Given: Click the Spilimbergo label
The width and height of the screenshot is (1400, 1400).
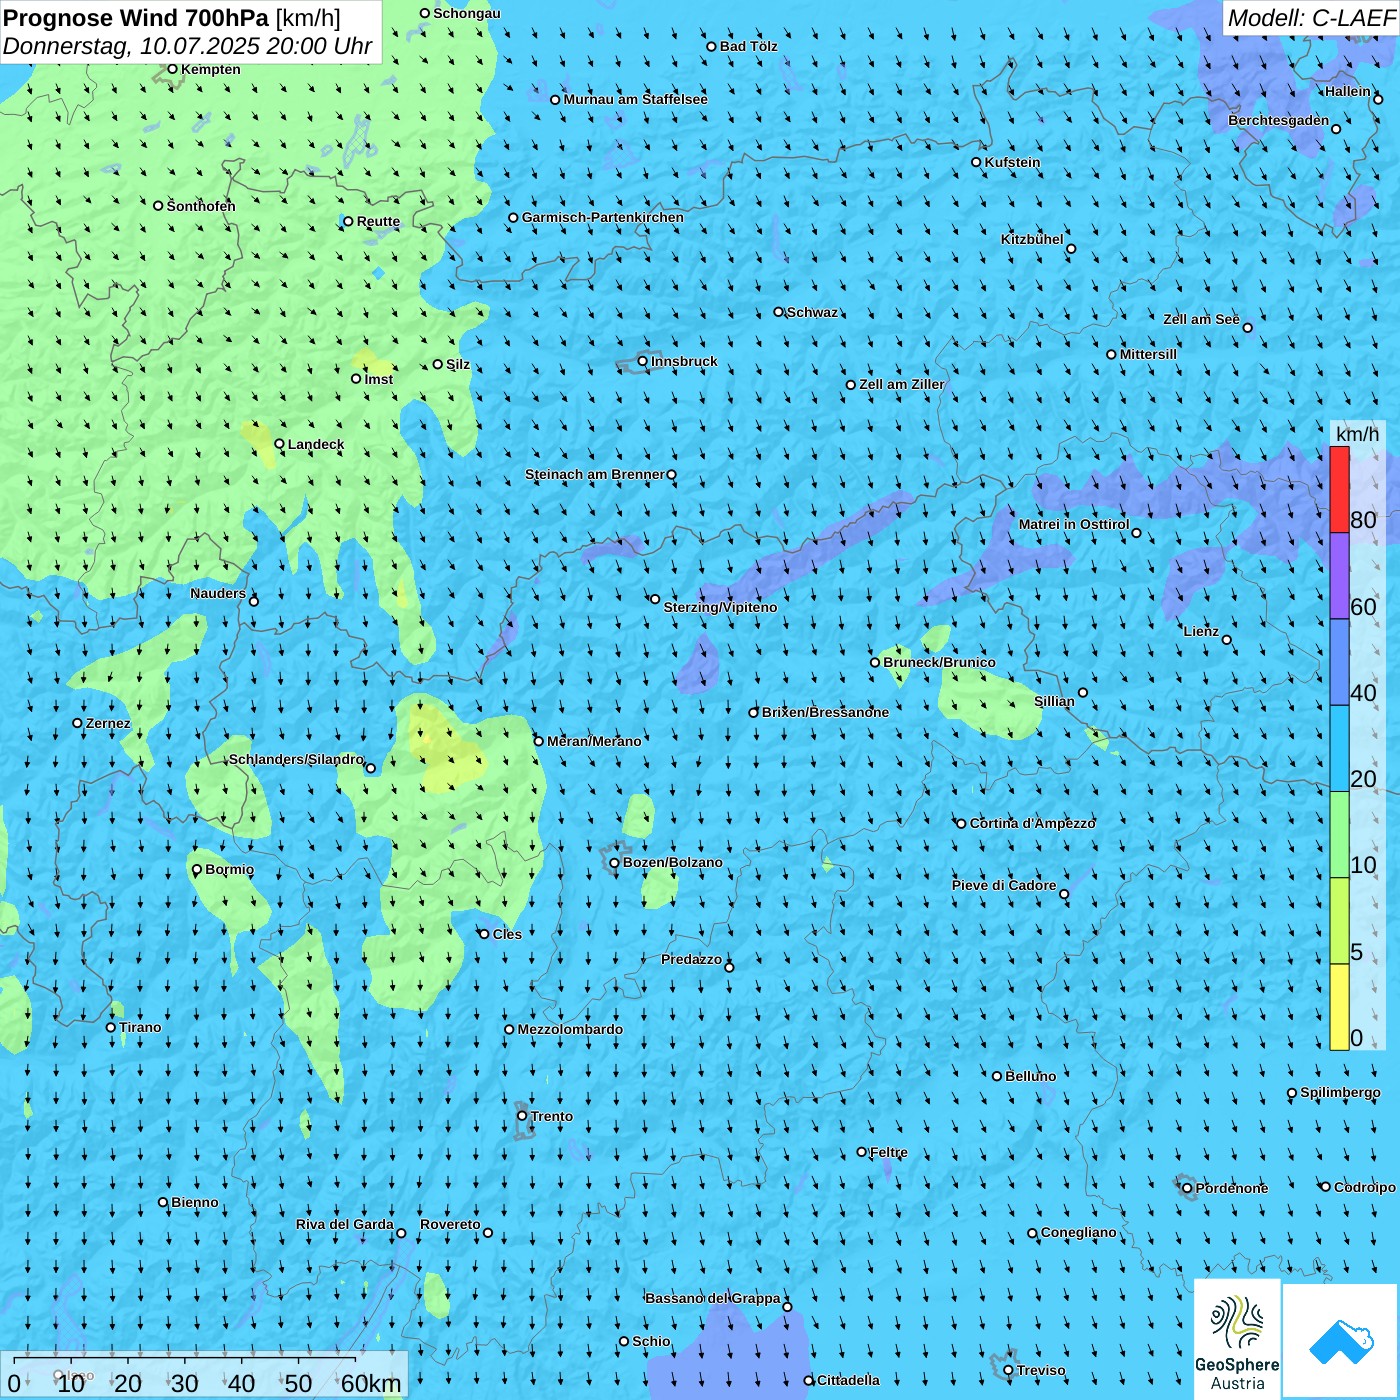Looking at the screenshot, I should click(1341, 1092).
